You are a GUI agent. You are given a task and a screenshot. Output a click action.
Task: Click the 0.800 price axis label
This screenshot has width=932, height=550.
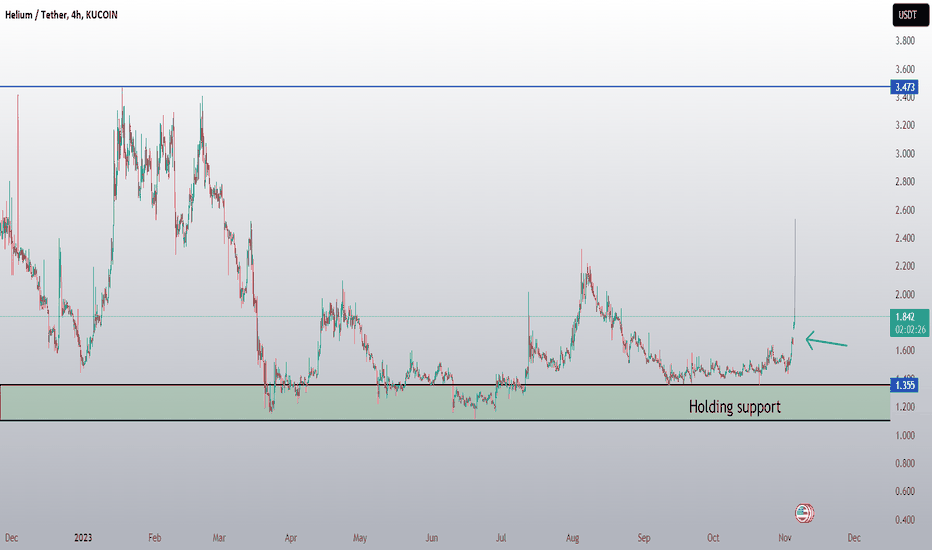tap(905, 464)
